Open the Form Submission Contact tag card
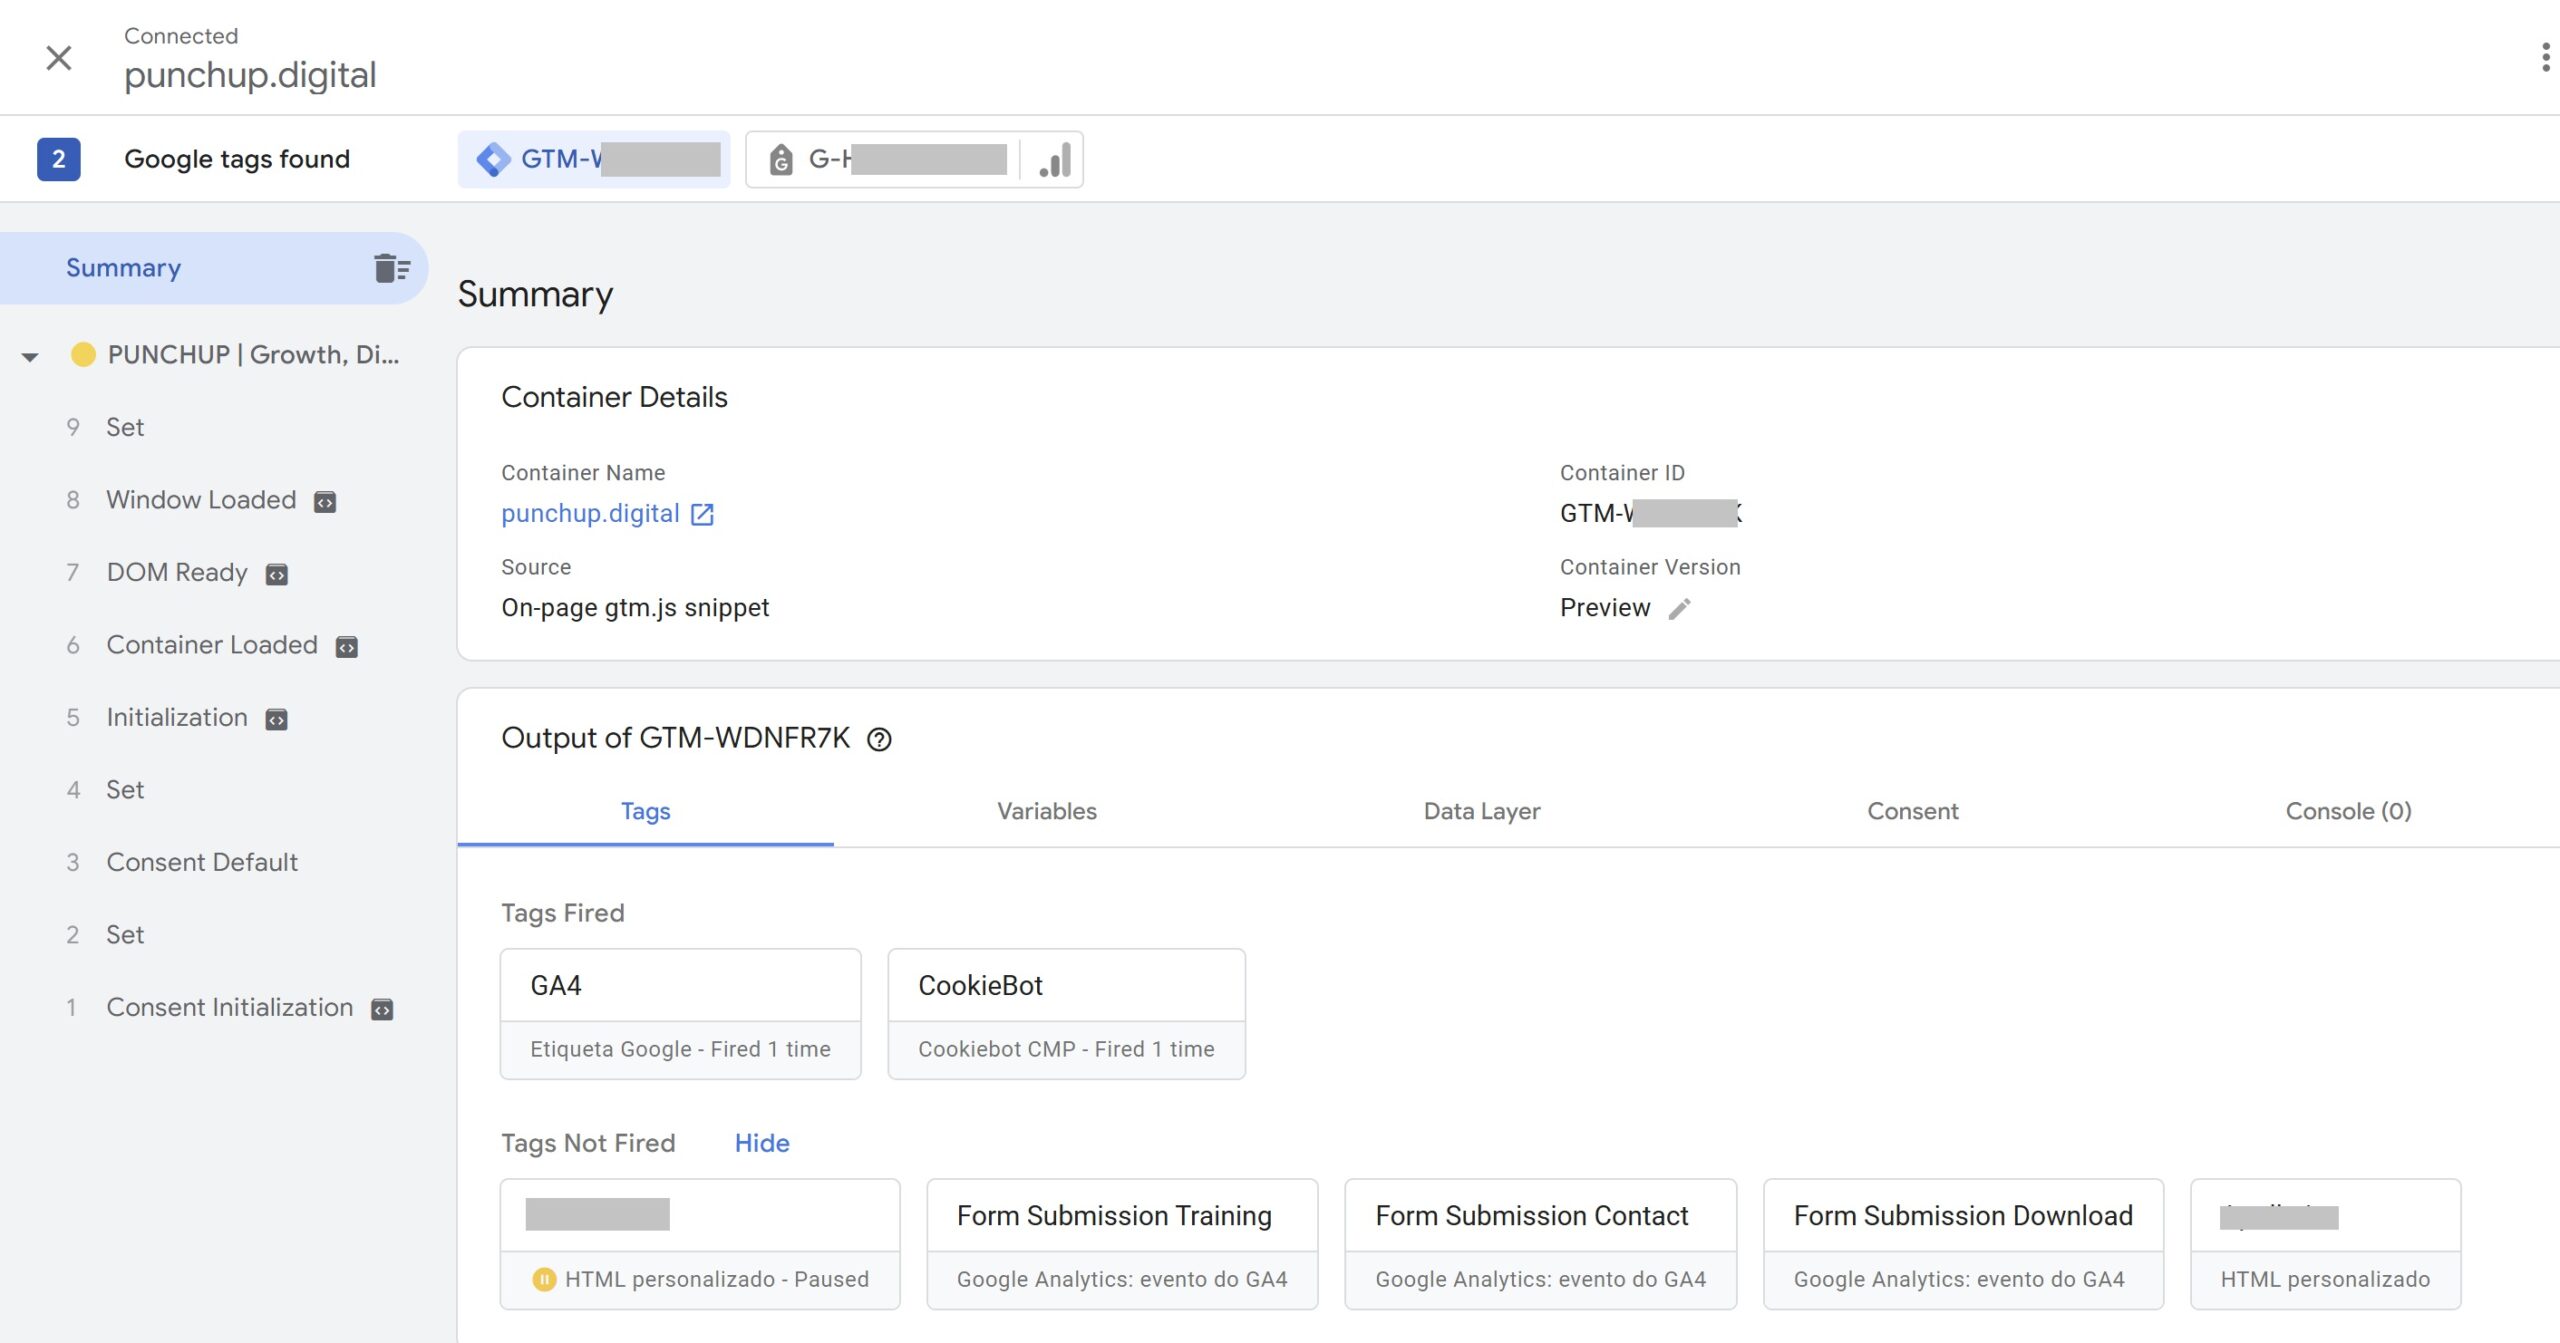 click(x=1539, y=1244)
